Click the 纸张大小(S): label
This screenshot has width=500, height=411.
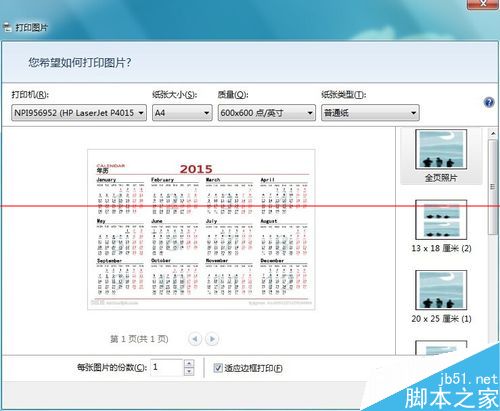pos(175,95)
